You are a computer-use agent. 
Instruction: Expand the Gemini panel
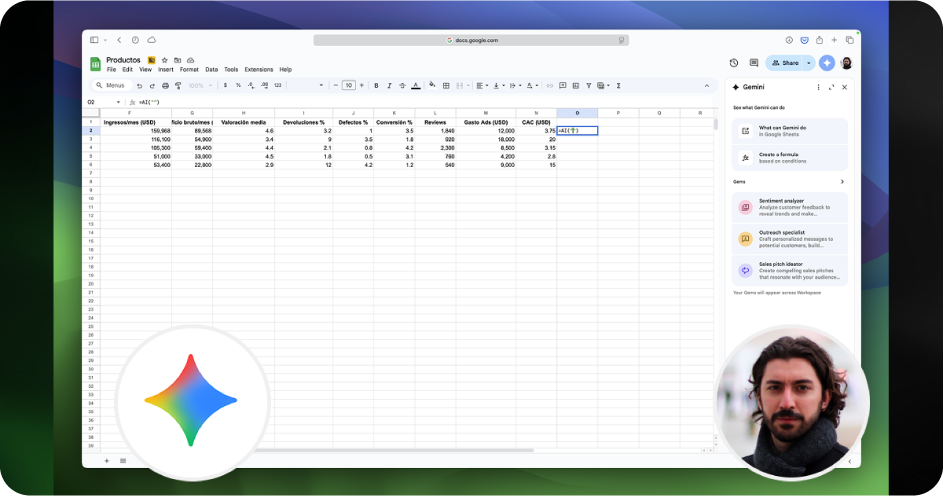[x=831, y=87]
